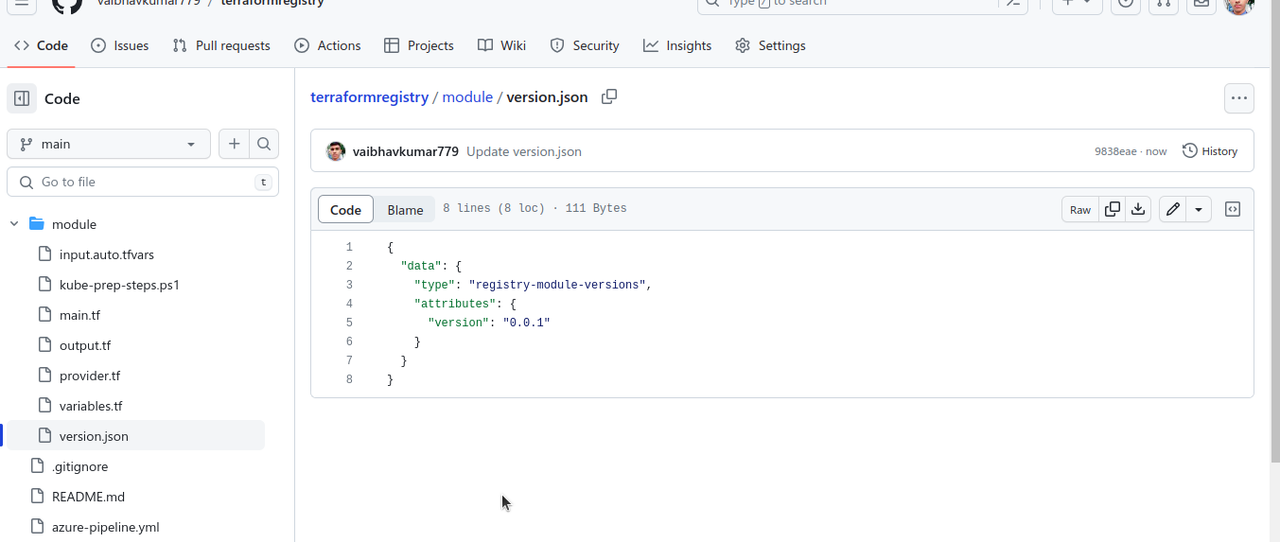The image size is (1280, 542).
Task: Select line number 8 in code view
Action: pos(349,380)
